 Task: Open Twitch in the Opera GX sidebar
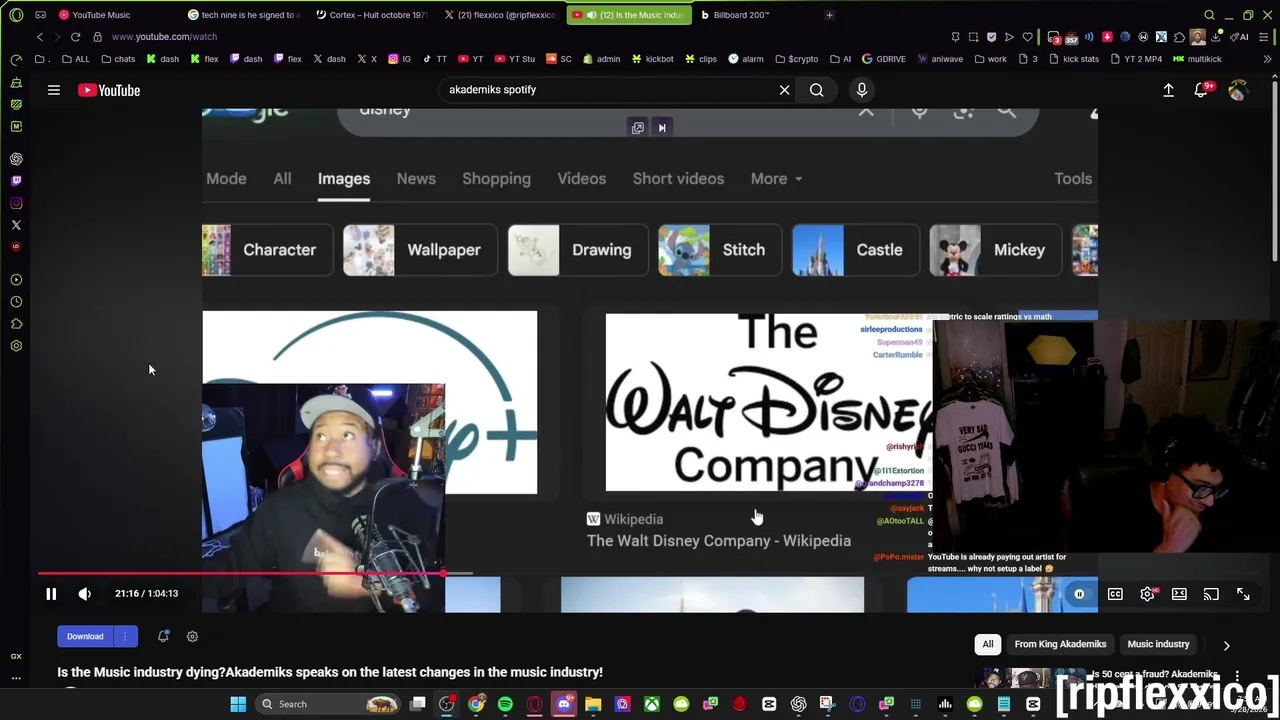click(x=16, y=181)
